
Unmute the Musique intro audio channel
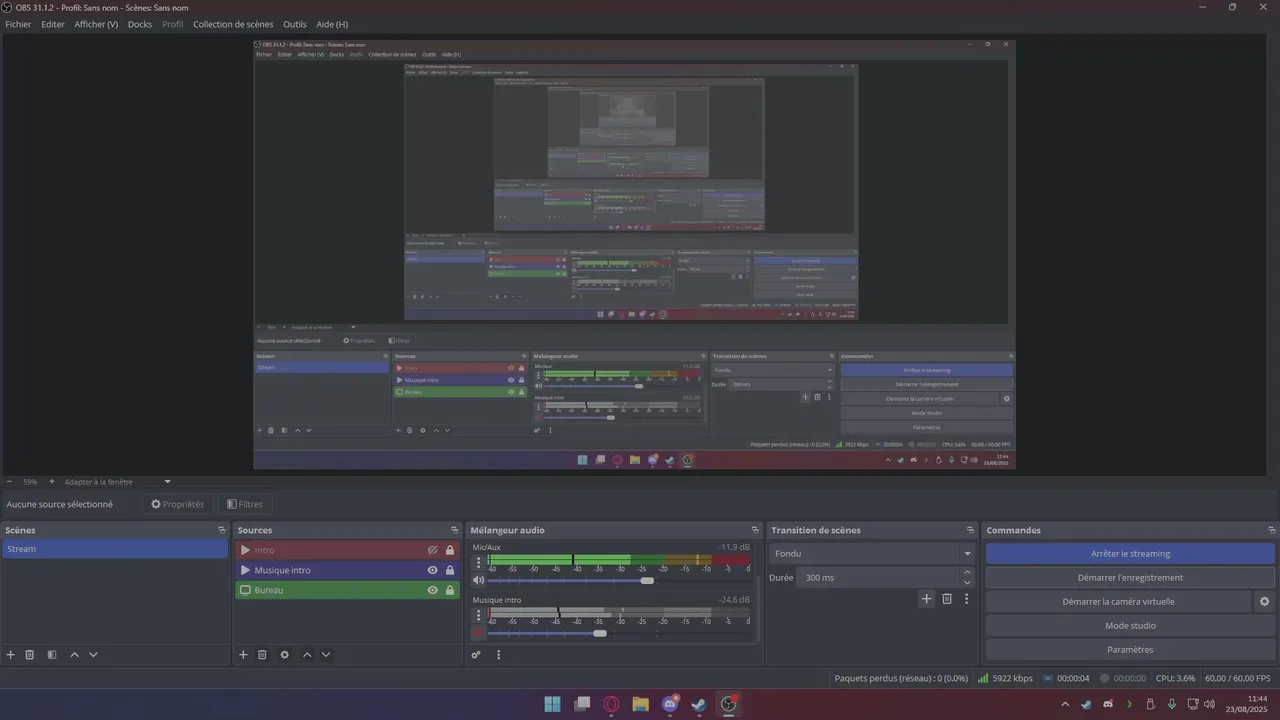click(x=478, y=632)
